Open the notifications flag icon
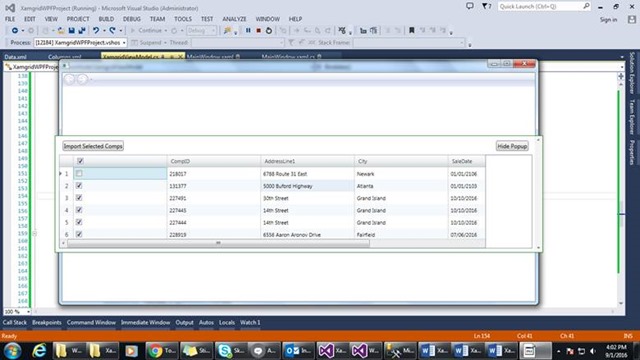 pyautogui.click(x=486, y=6)
